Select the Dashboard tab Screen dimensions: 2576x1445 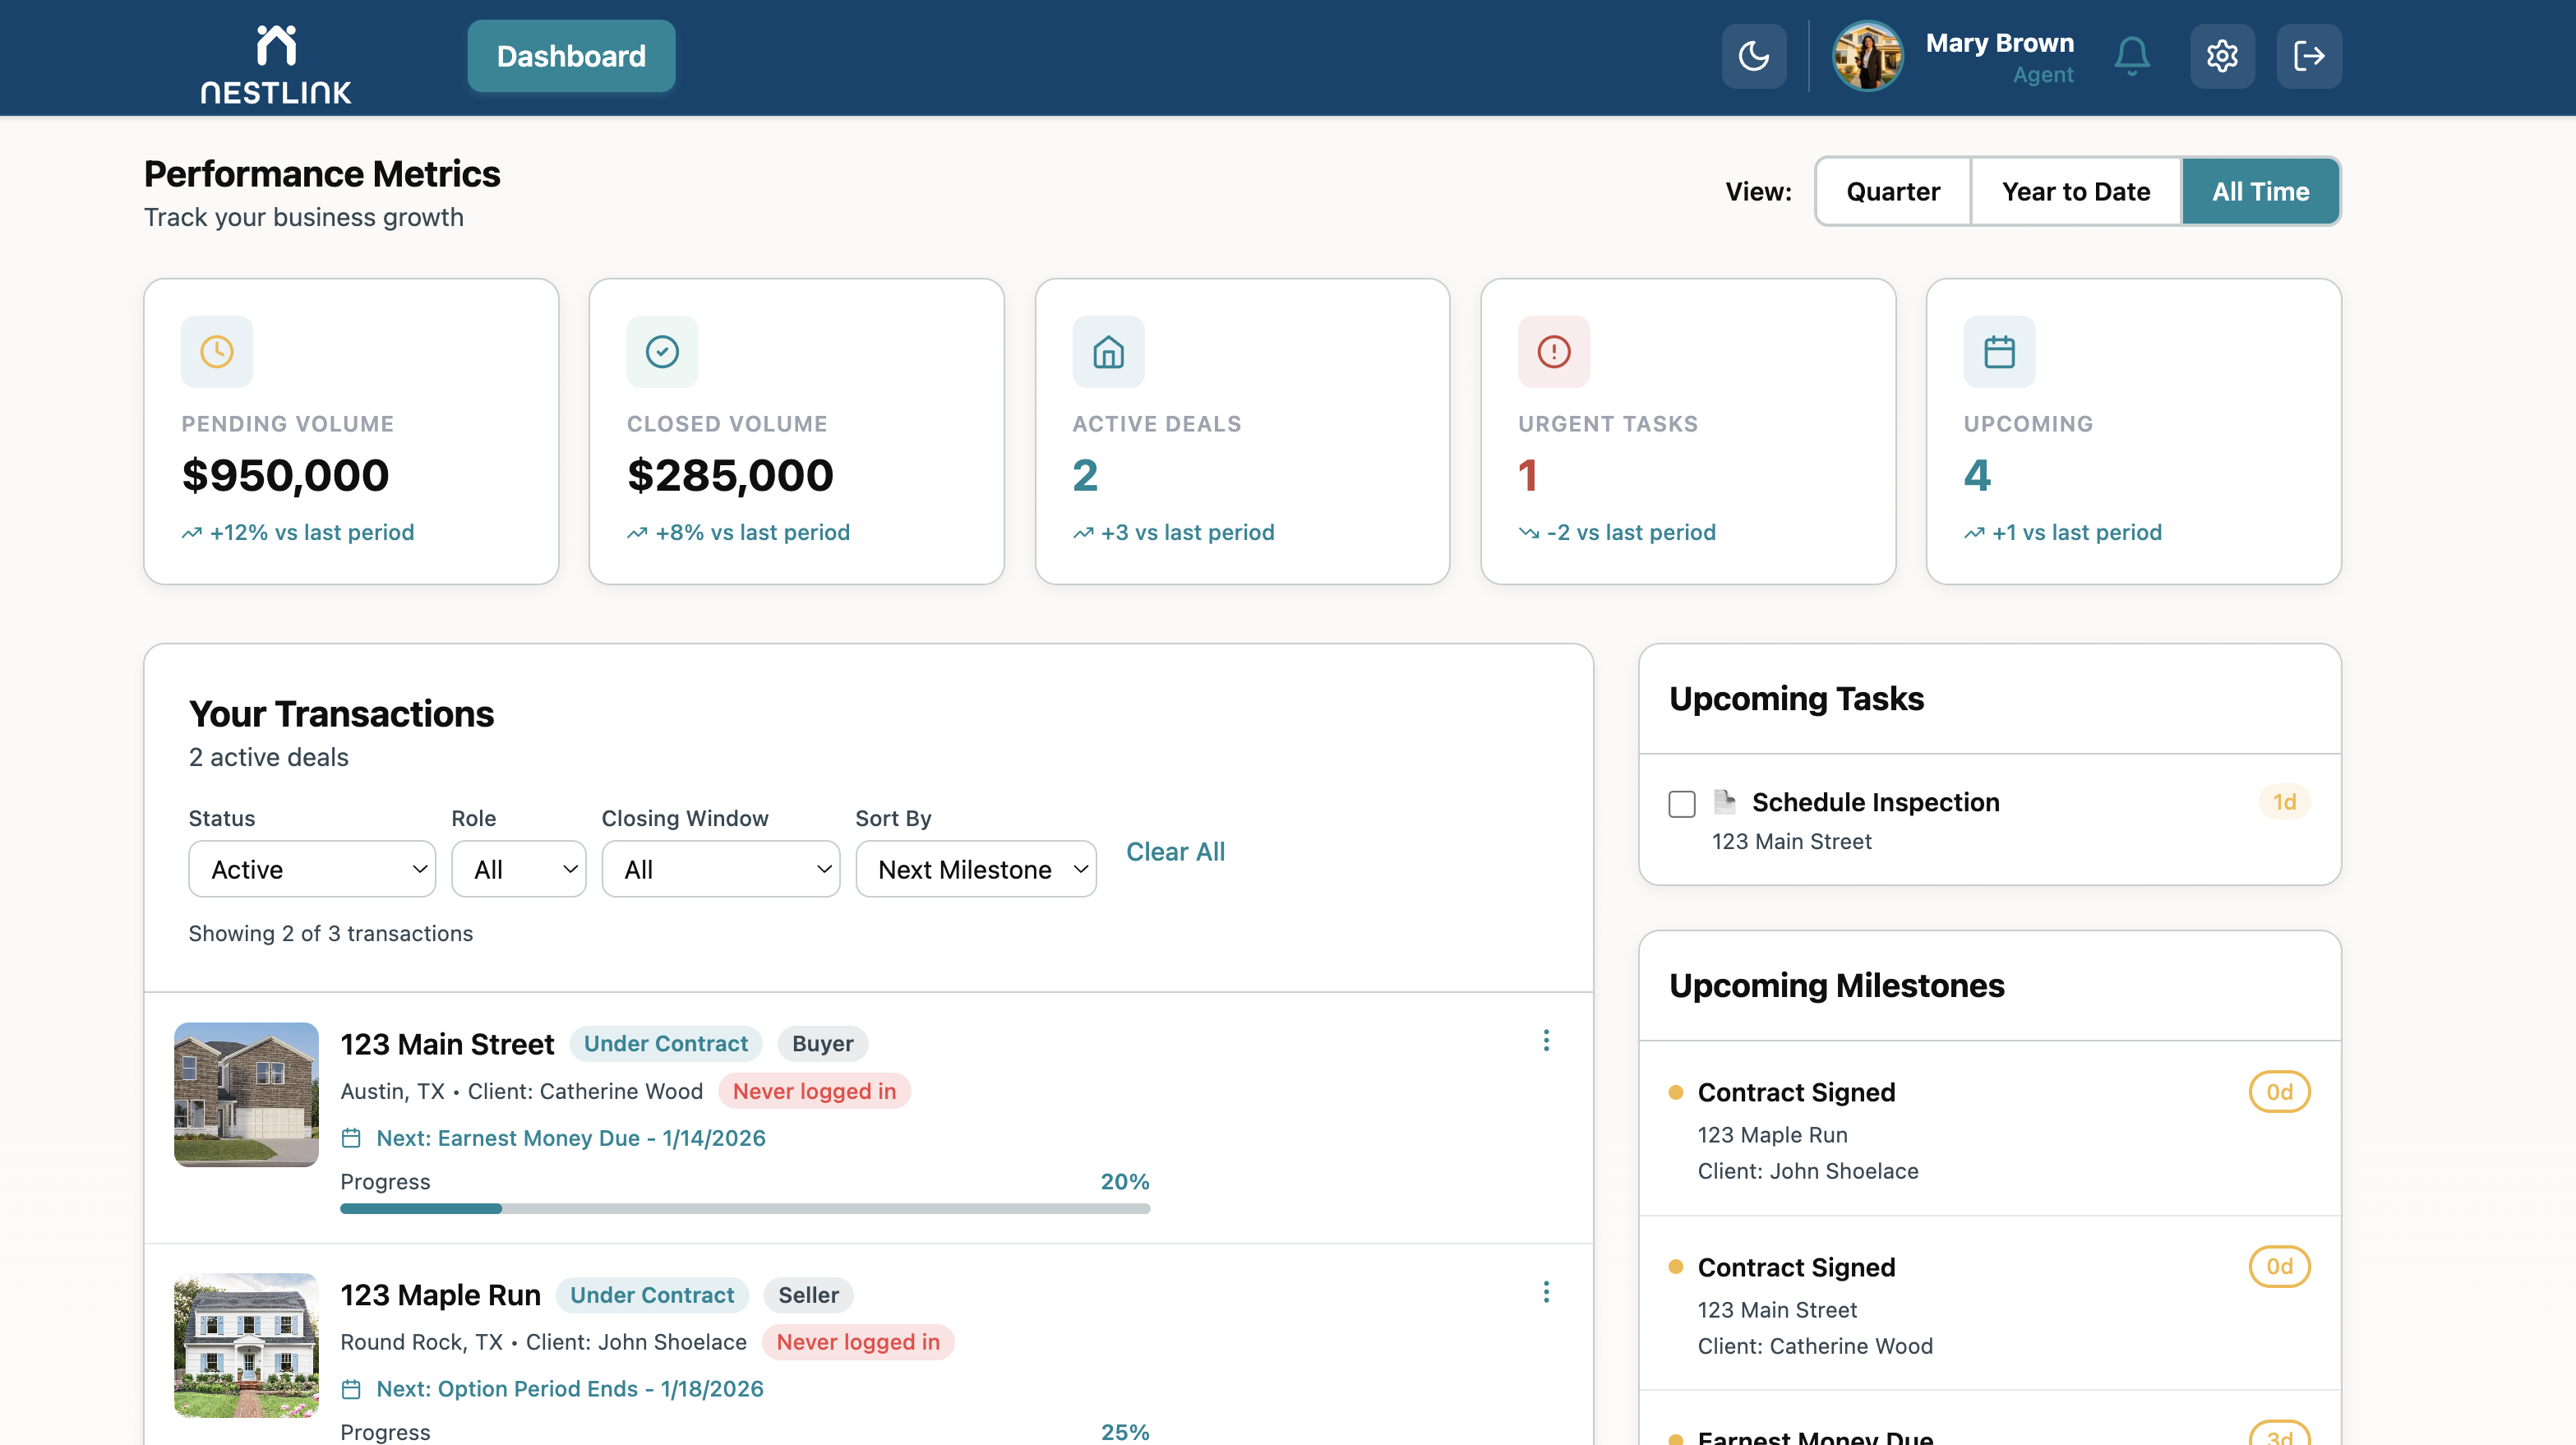click(571, 56)
